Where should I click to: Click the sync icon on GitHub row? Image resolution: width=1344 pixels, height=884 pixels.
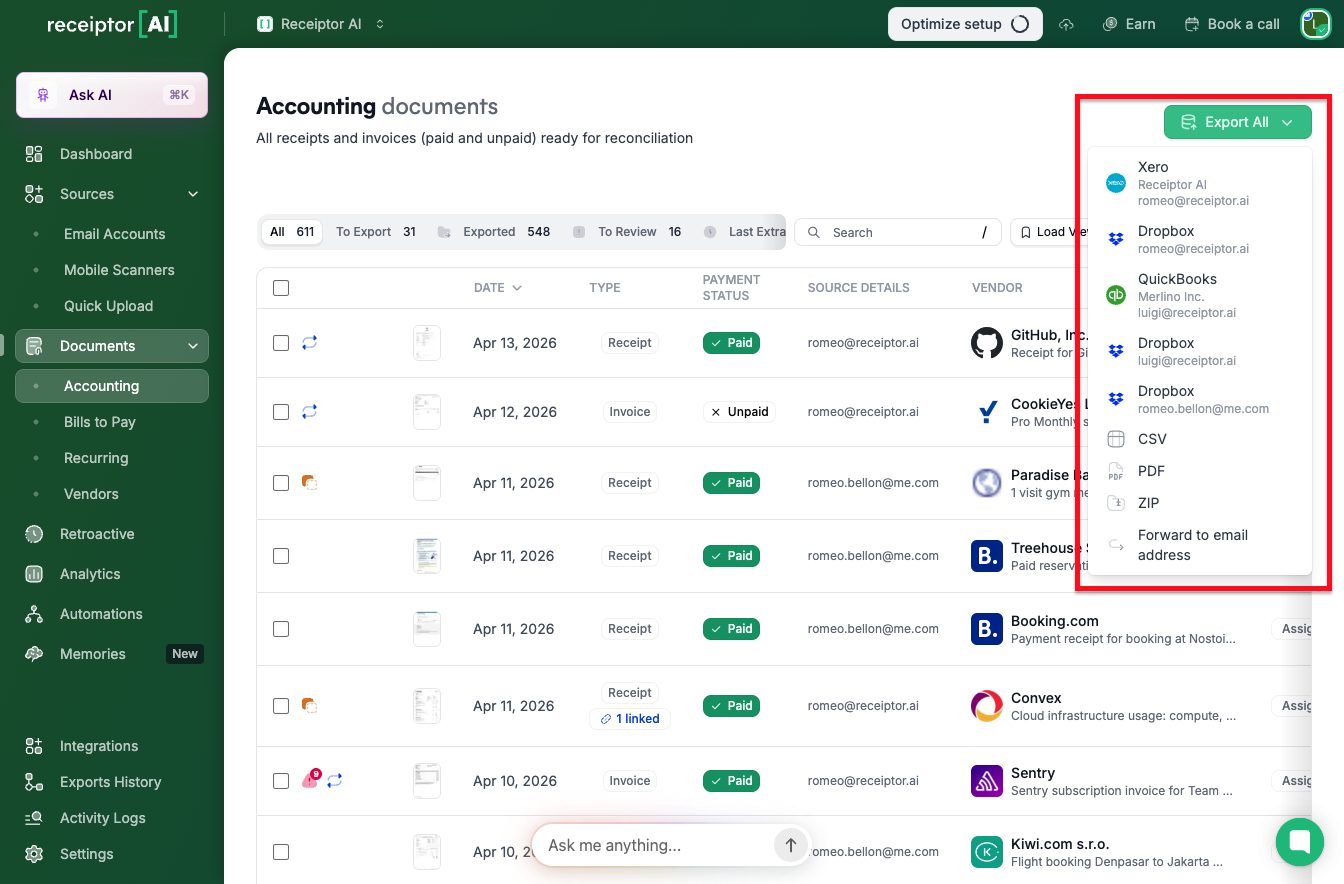click(309, 342)
